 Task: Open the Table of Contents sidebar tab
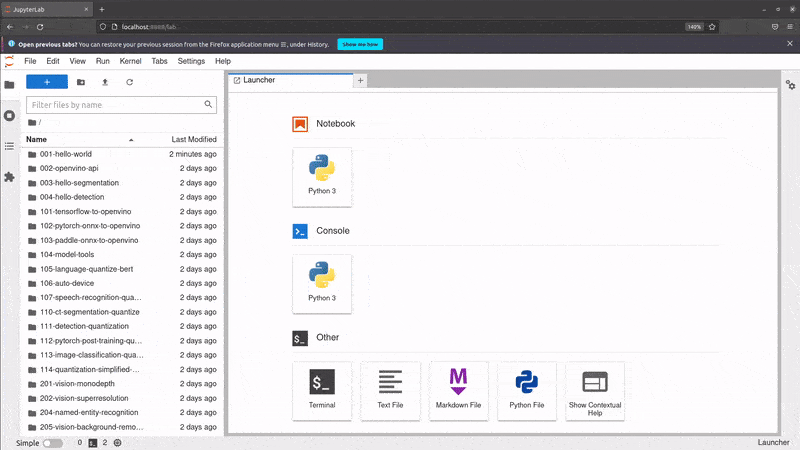pos(9,146)
